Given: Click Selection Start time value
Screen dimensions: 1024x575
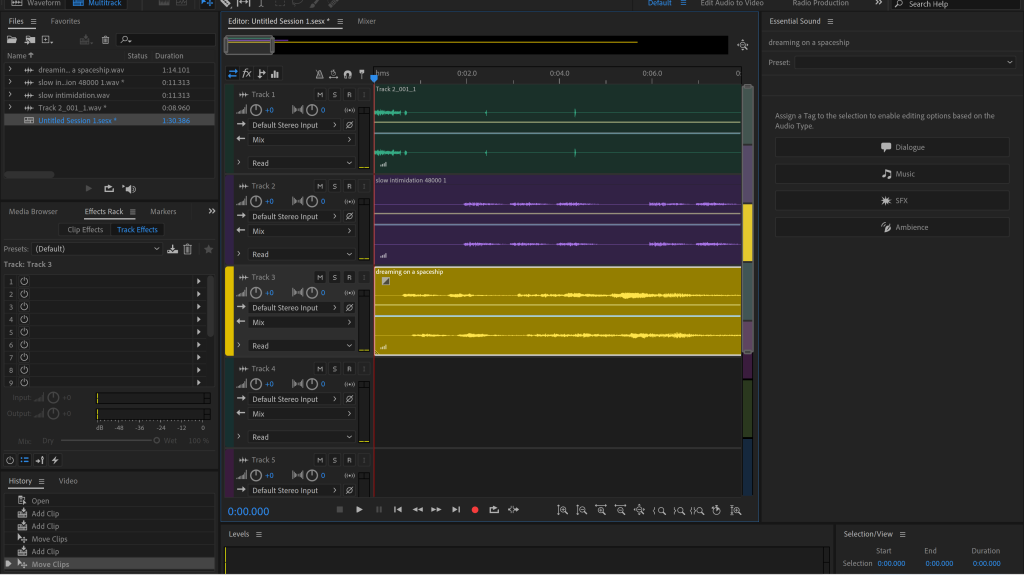Looking at the screenshot, I should (x=891, y=564).
